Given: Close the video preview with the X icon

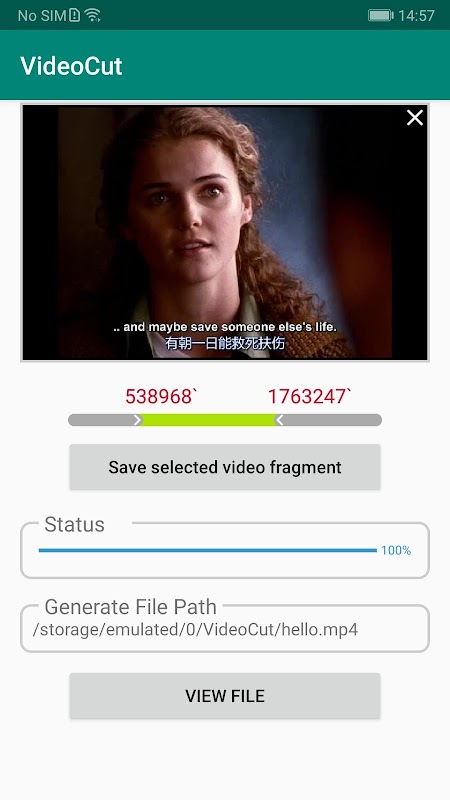Looking at the screenshot, I should click(415, 118).
